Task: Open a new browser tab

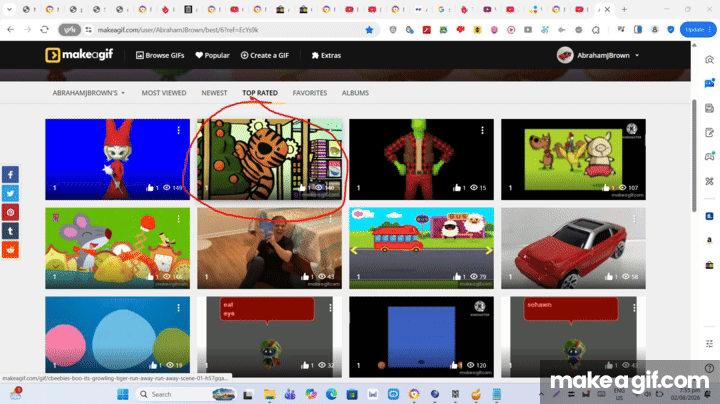Action: click(x=624, y=9)
